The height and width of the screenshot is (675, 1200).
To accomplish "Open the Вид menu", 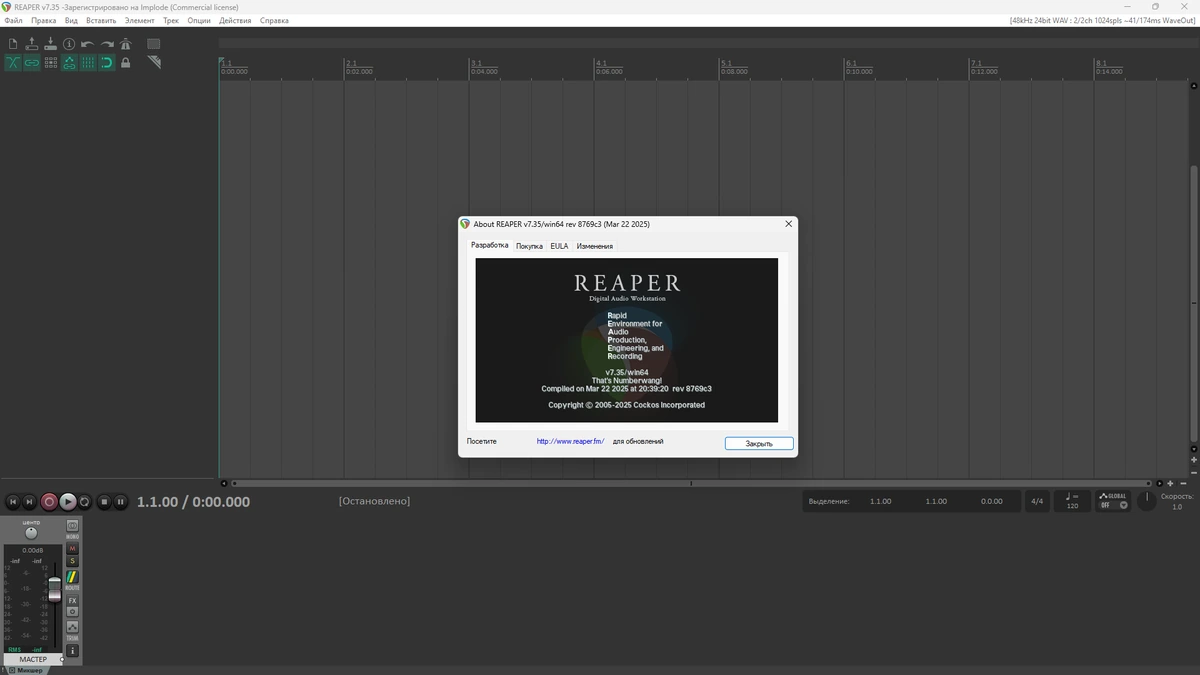I will pos(71,20).
